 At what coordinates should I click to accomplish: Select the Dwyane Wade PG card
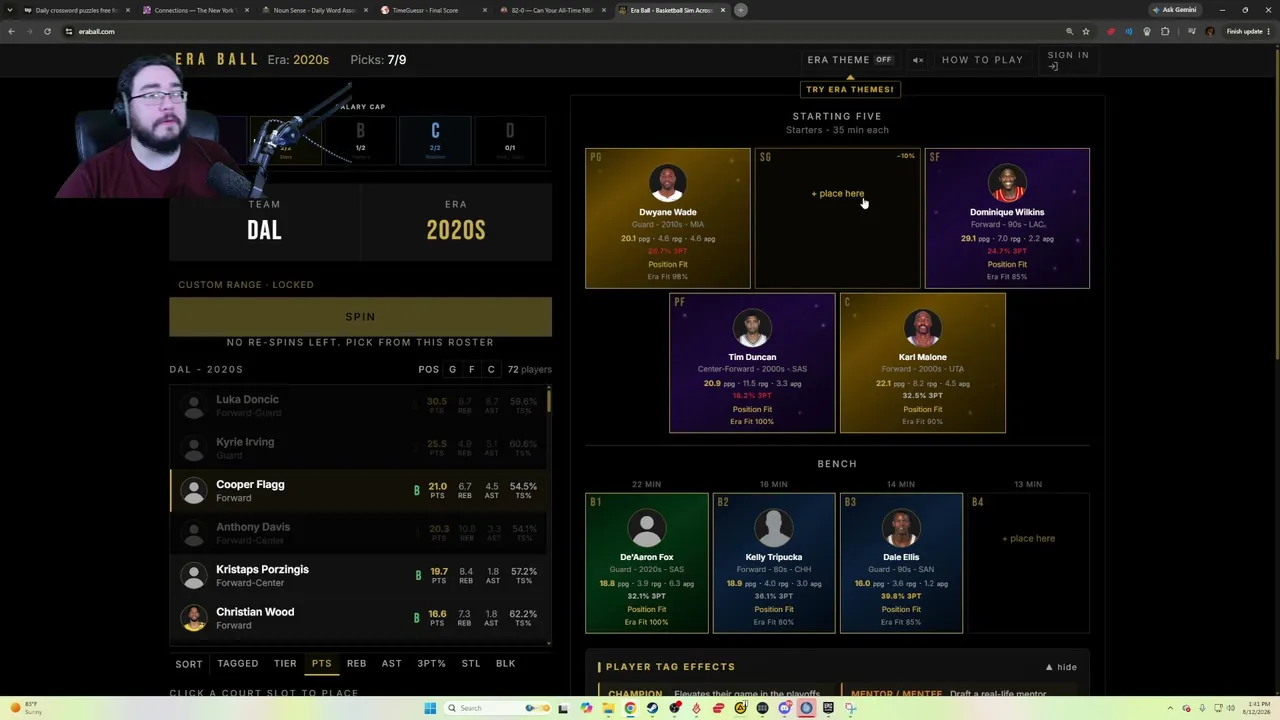click(x=667, y=218)
